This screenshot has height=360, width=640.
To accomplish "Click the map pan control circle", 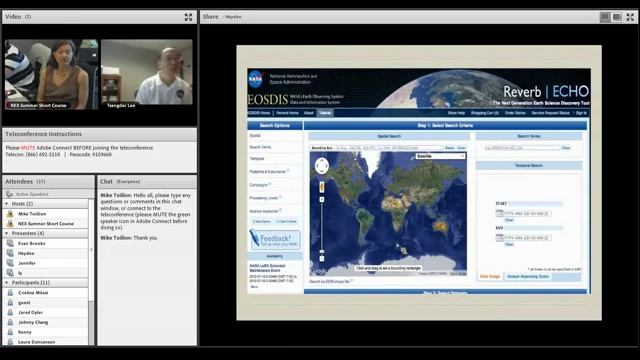I will (322, 166).
